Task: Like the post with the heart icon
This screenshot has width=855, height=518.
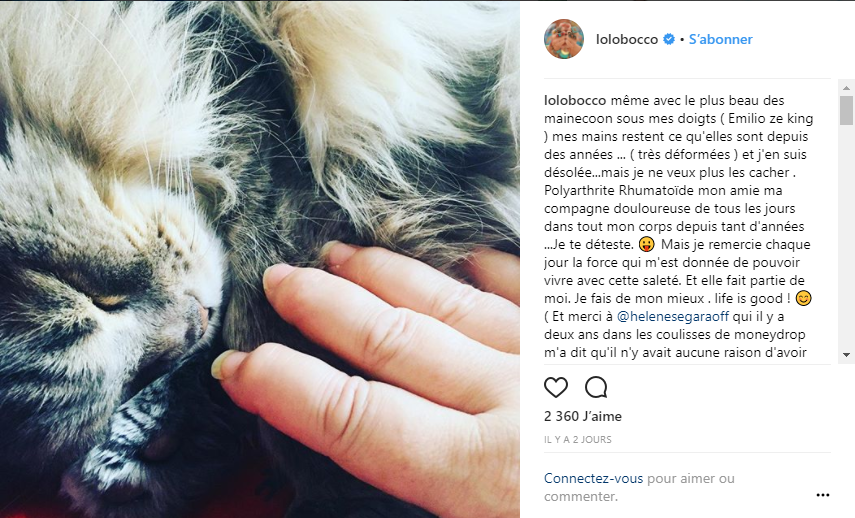Action: [x=556, y=388]
